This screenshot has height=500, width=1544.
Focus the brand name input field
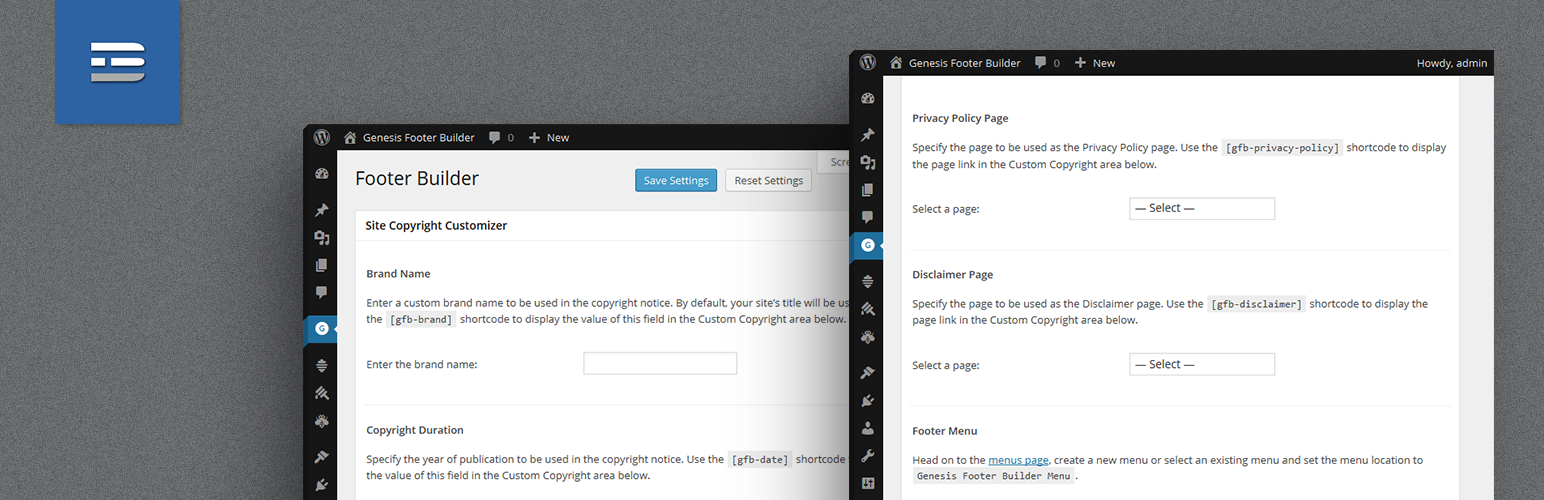coord(660,363)
